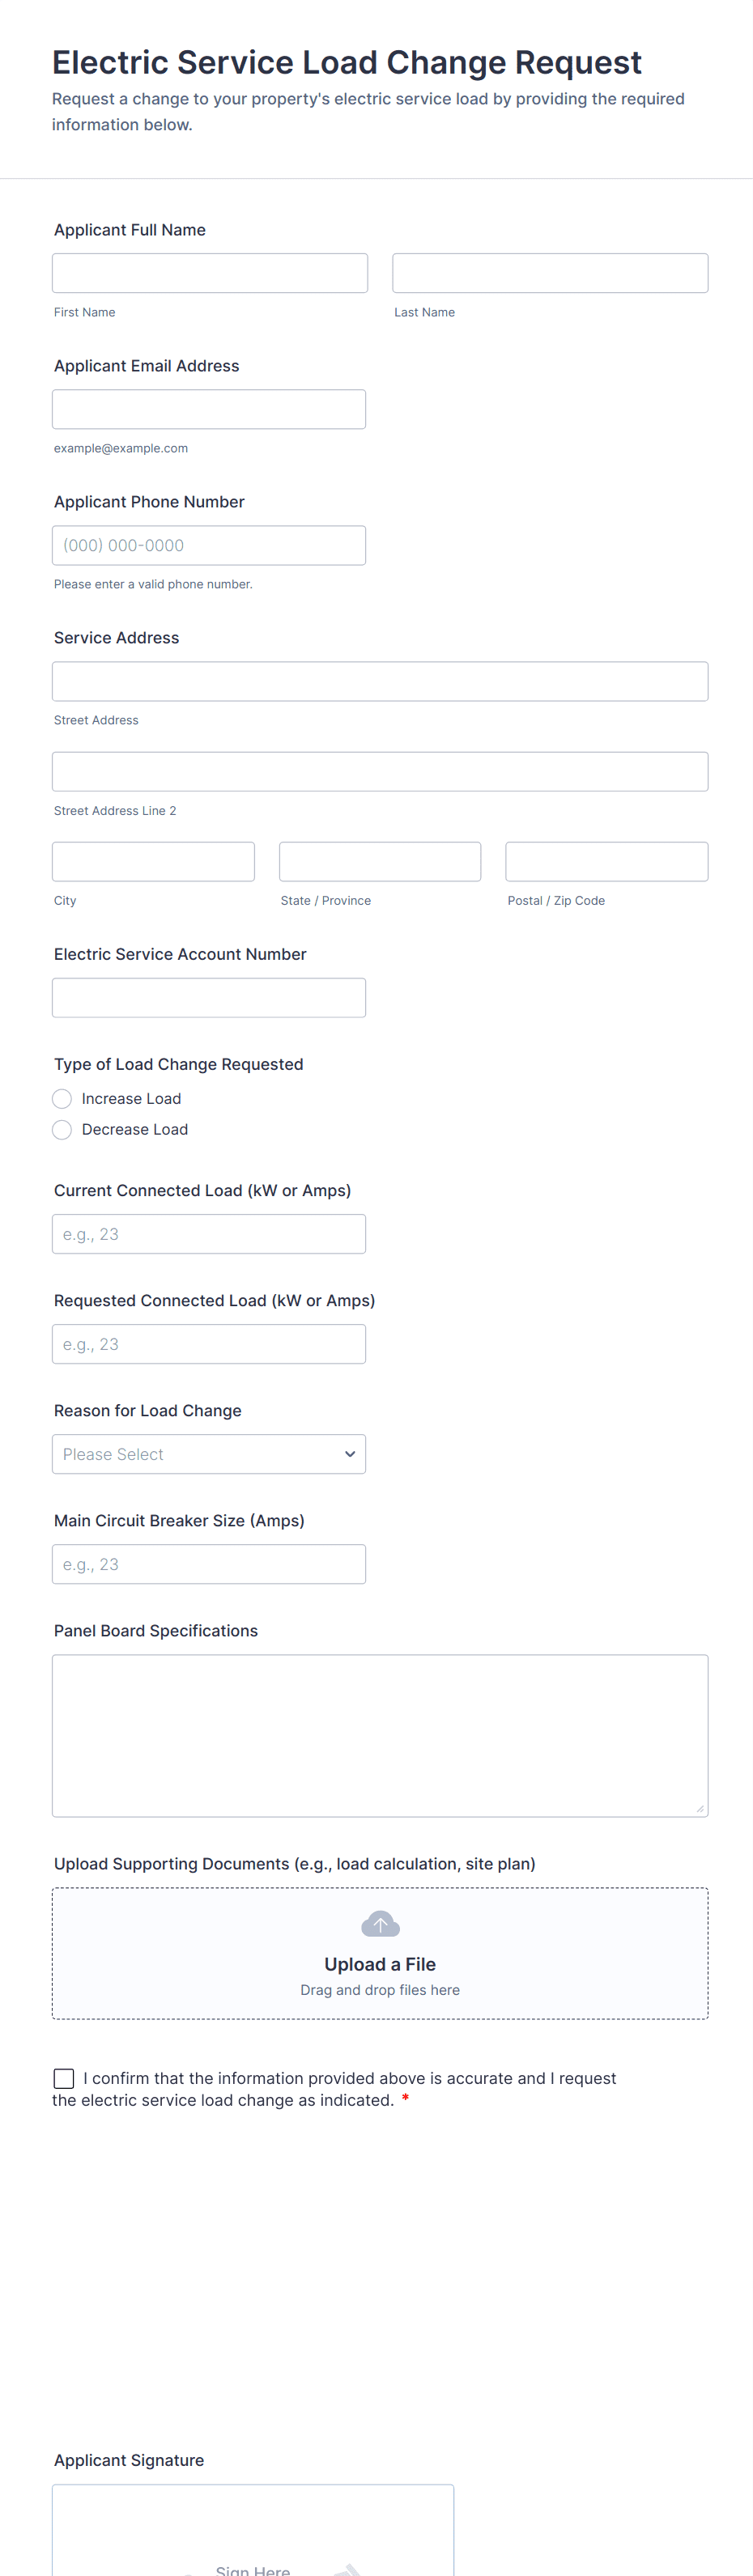Click the First Name input field
The height and width of the screenshot is (2576, 753).
(x=210, y=273)
